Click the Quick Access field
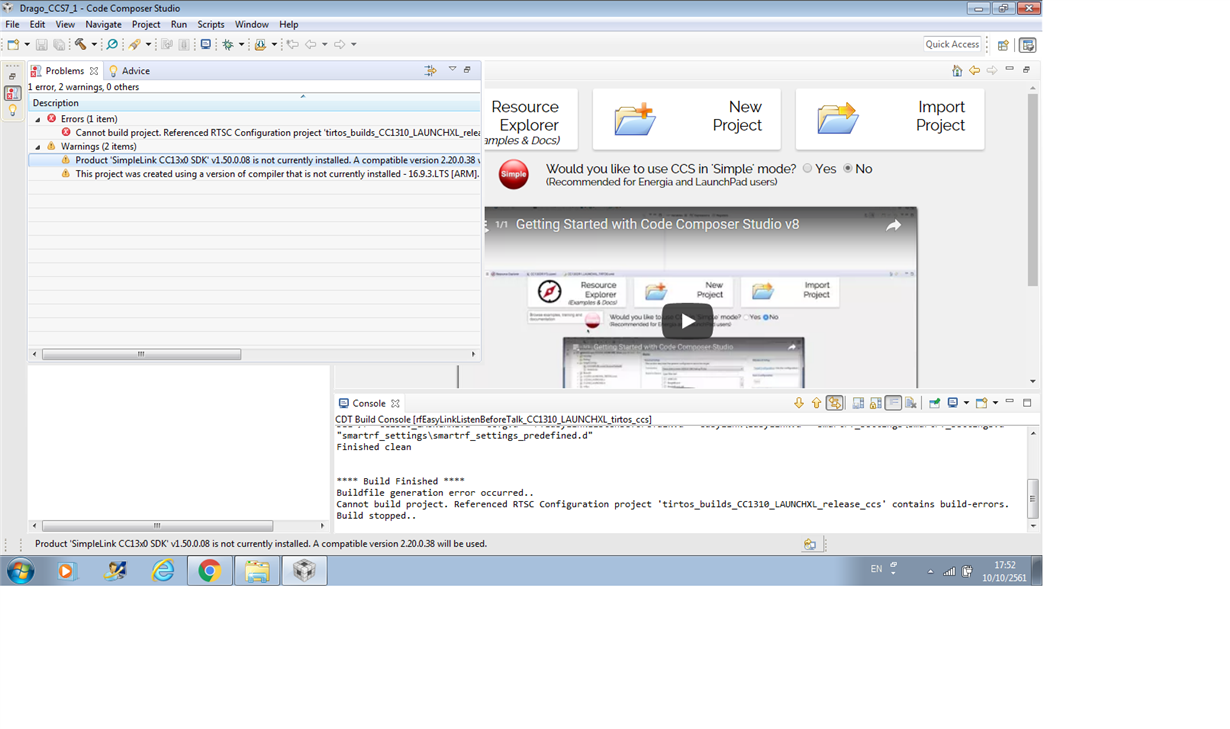This screenshot has width=1230, height=729. pyautogui.click(x=952, y=44)
